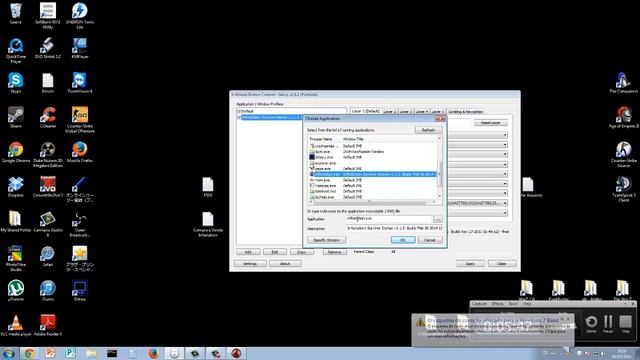Select the dwm.exe process row
Image resolution: width=640 pixels, height=360 pixels.
(372, 151)
